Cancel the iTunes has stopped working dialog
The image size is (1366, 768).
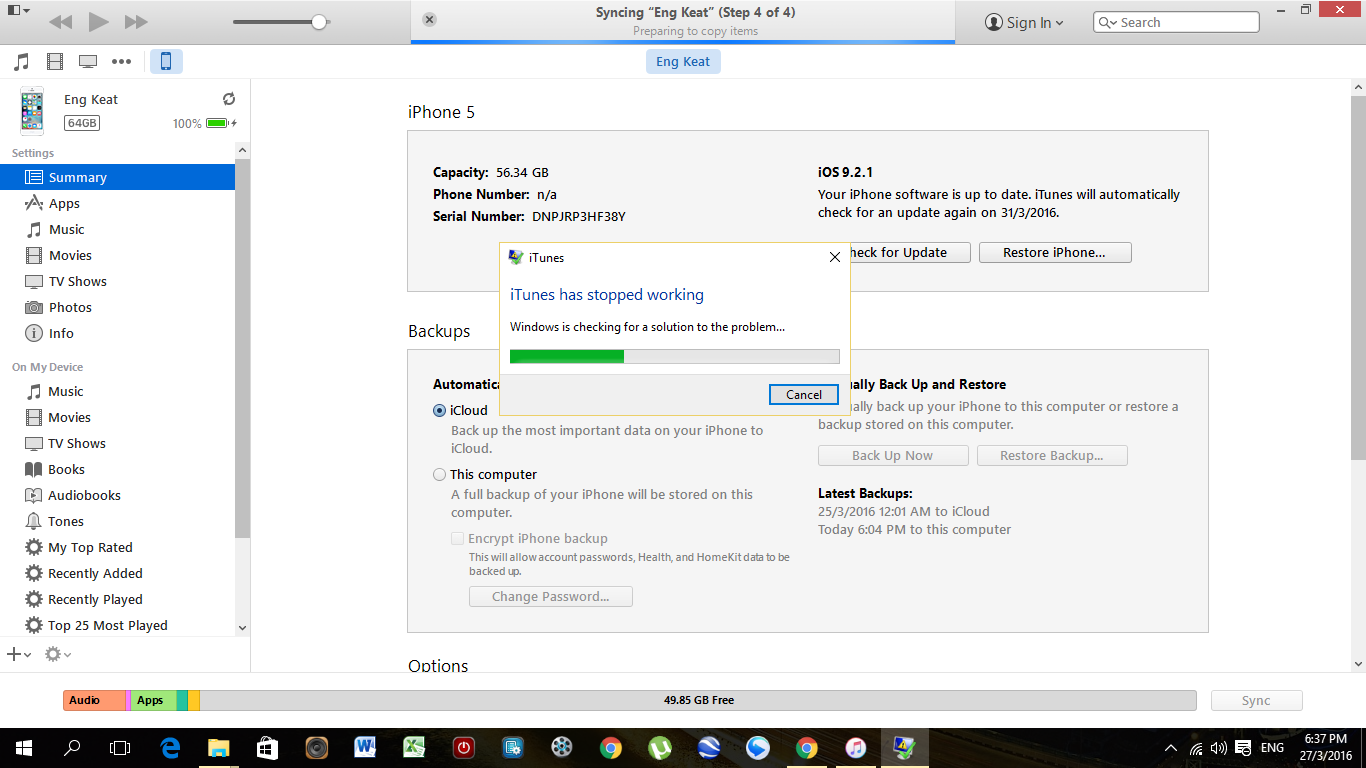(x=804, y=394)
